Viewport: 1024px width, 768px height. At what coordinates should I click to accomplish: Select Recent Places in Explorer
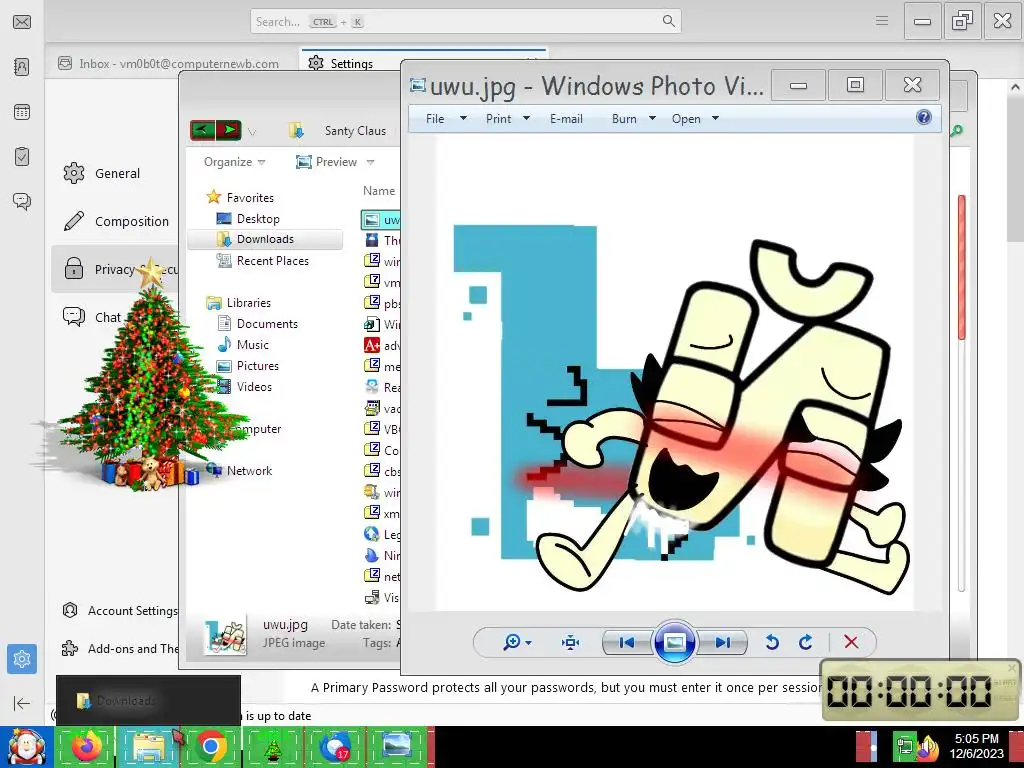[263, 261]
